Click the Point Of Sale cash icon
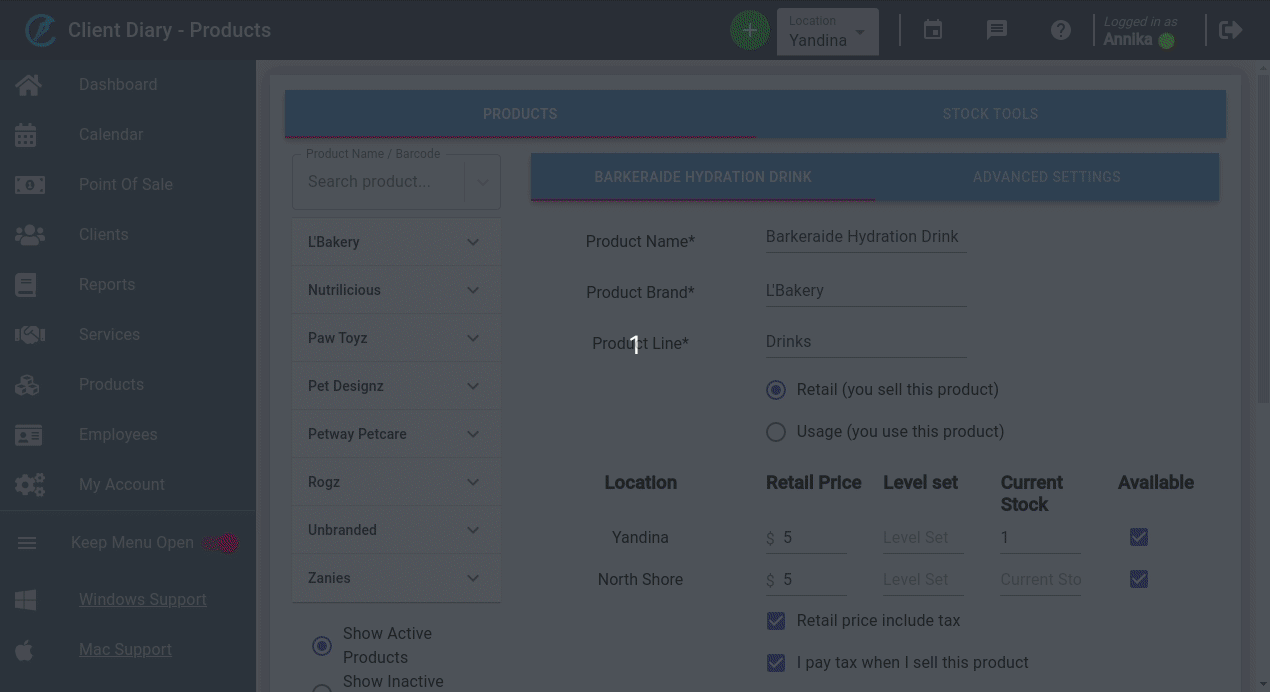Screen dimensions: 1270x692 click(x=30, y=185)
